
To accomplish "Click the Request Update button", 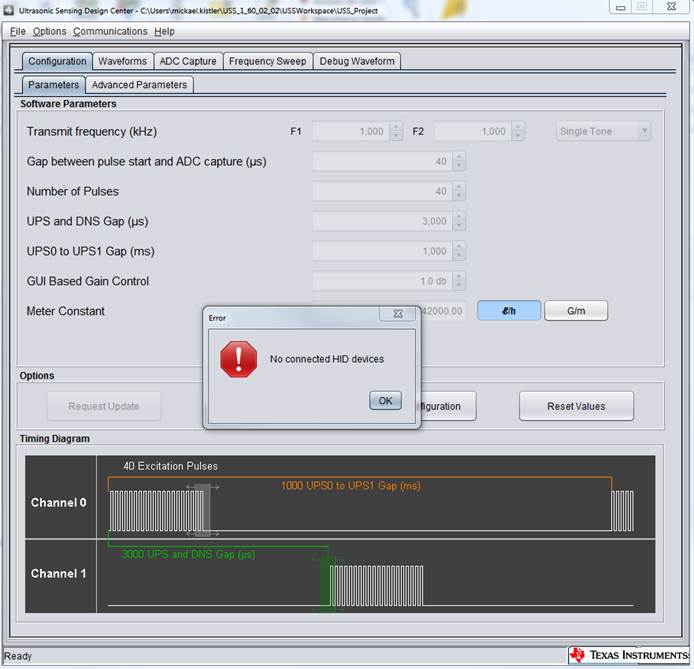I will 104,406.
